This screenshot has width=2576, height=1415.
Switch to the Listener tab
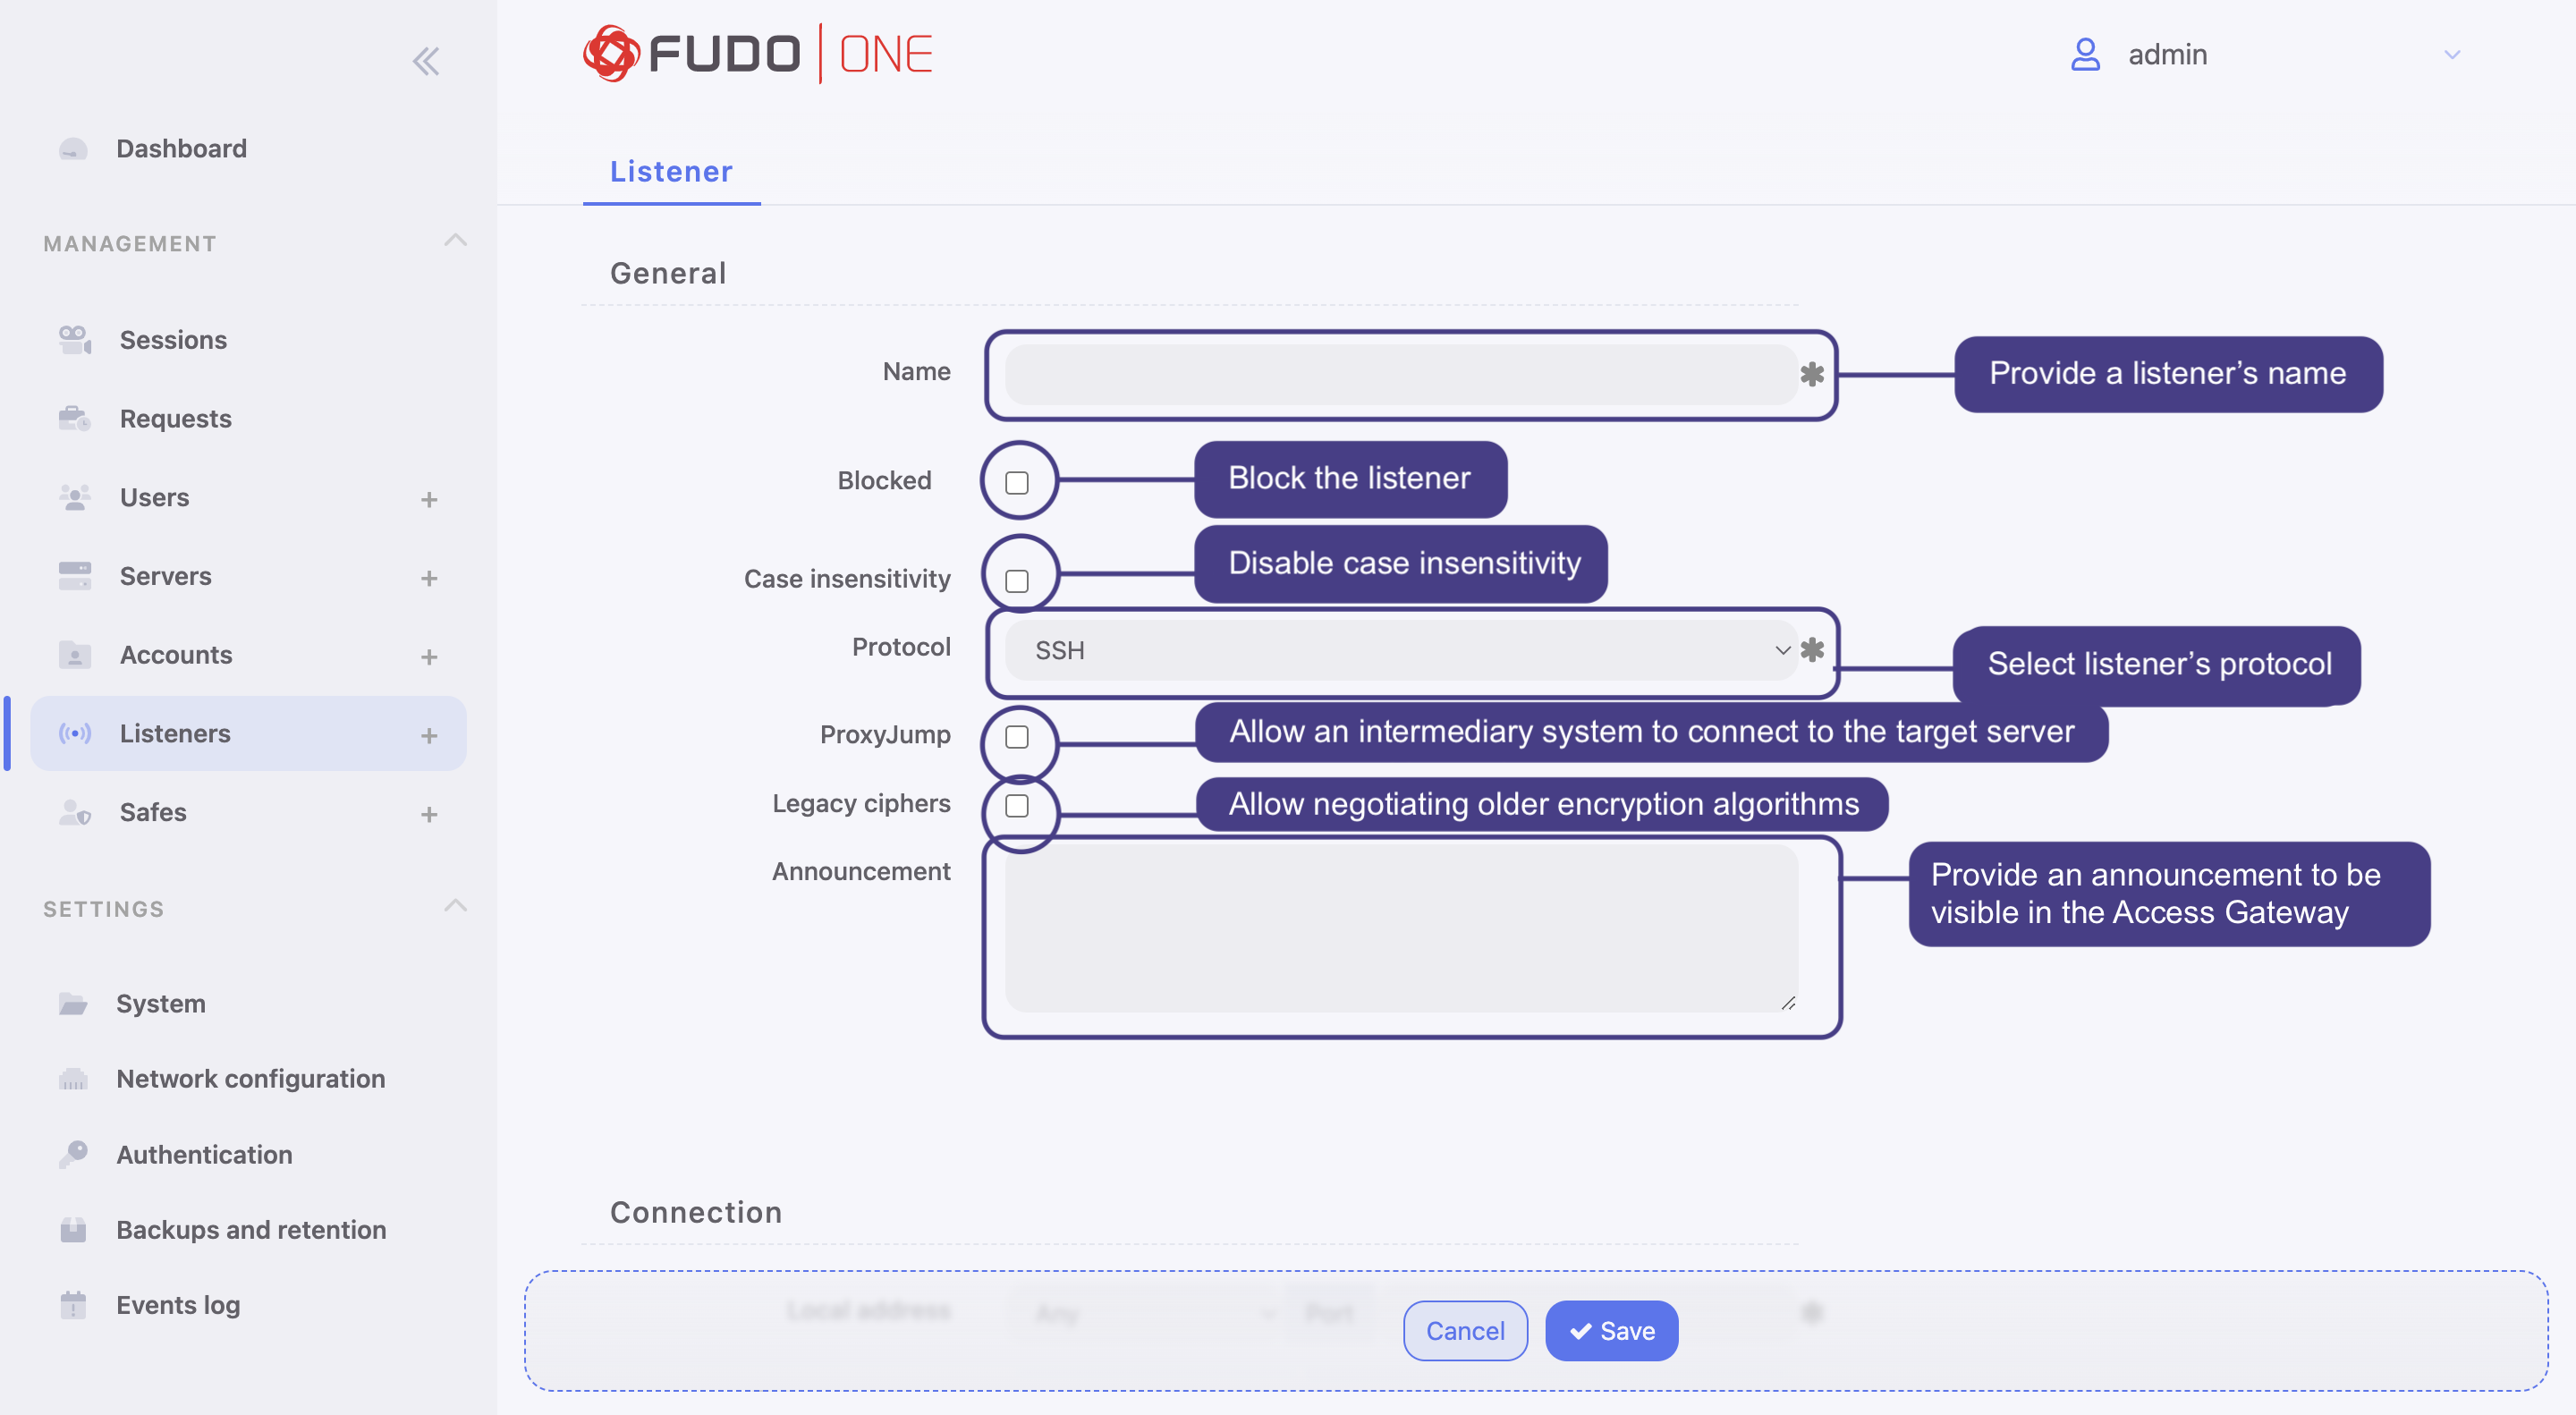coord(671,169)
